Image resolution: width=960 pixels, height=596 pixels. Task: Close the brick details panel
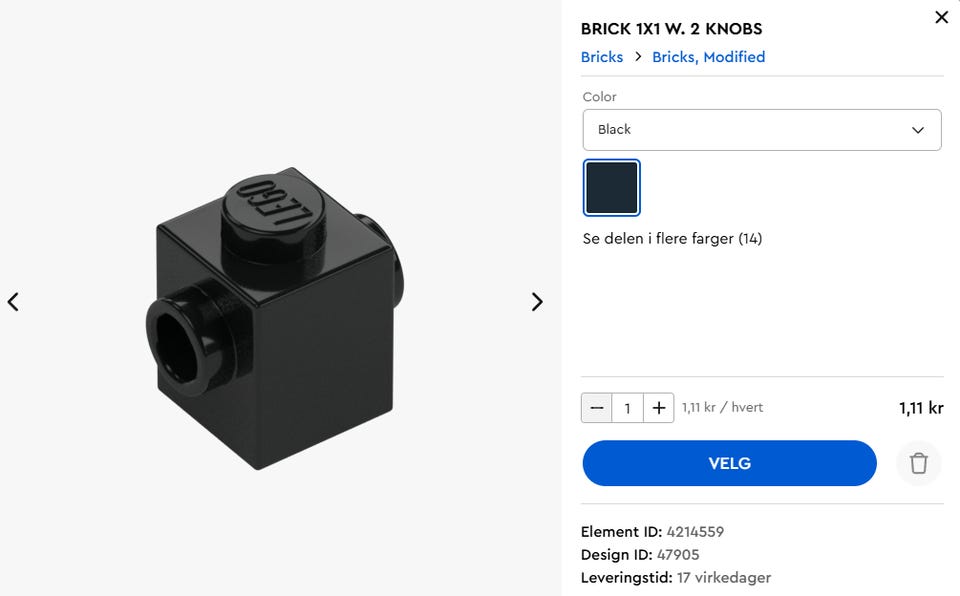(x=942, y=17)
